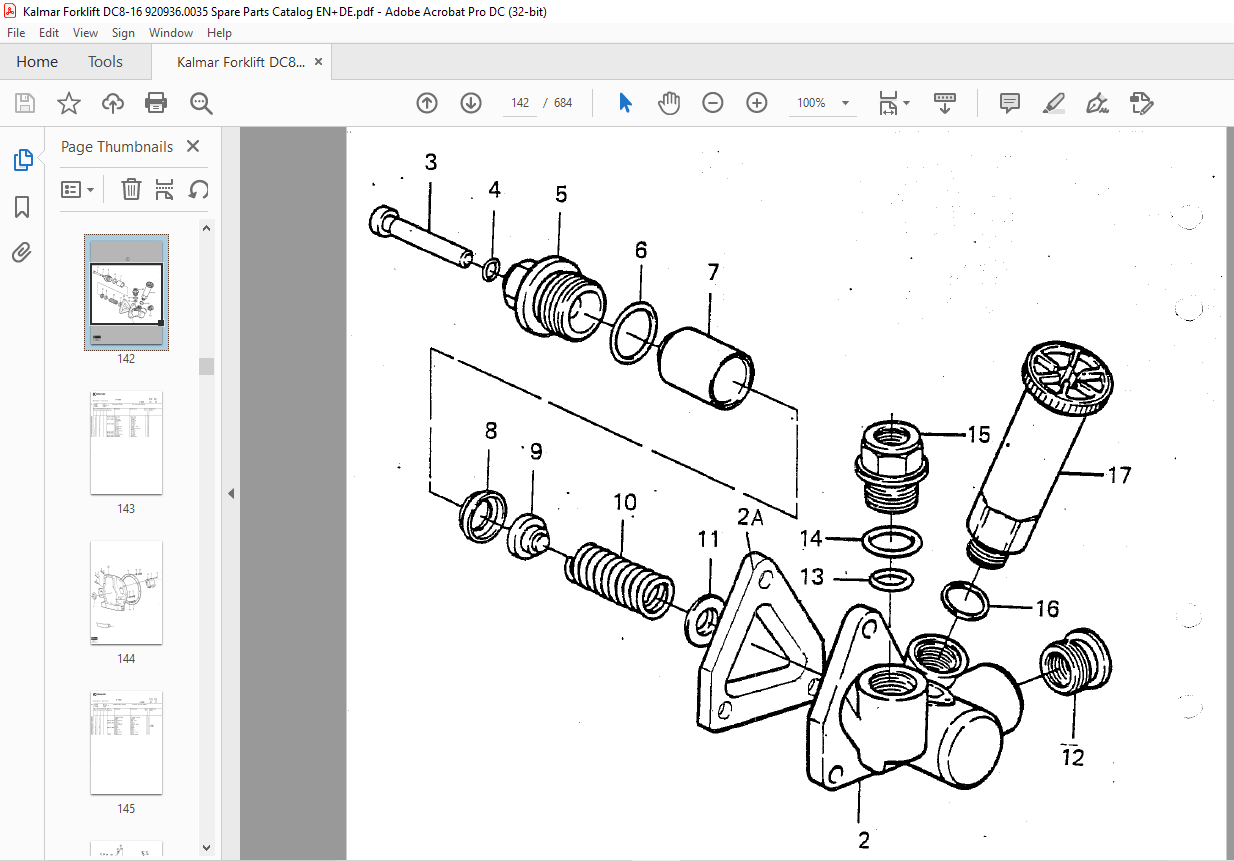
Task: Click the stamp tool icon
Action: (1142, 103)
